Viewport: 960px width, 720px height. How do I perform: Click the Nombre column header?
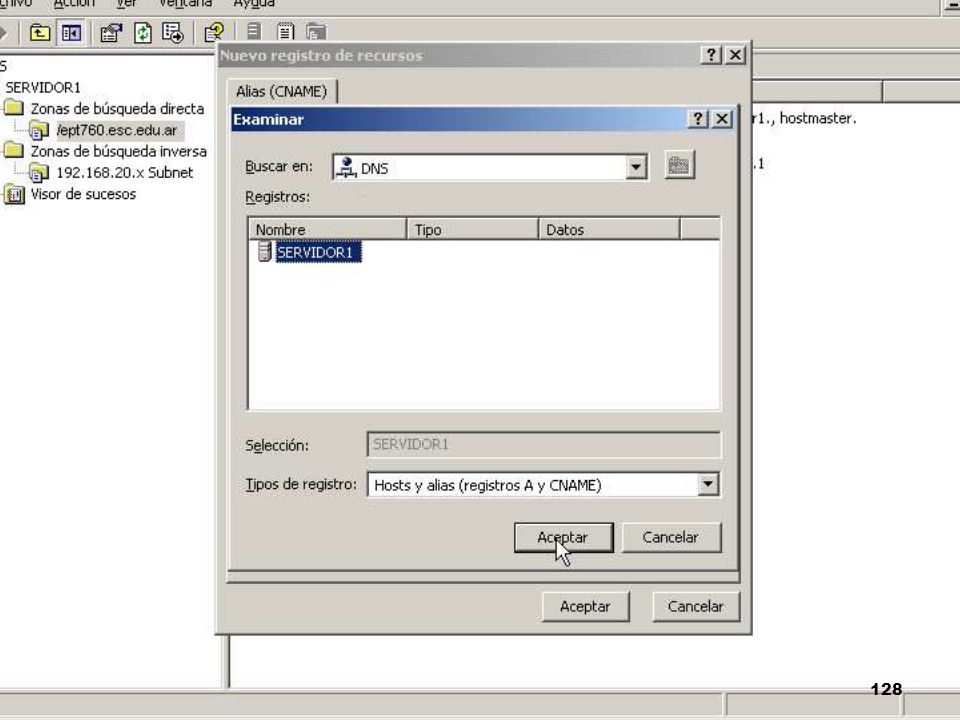point(328,230)
